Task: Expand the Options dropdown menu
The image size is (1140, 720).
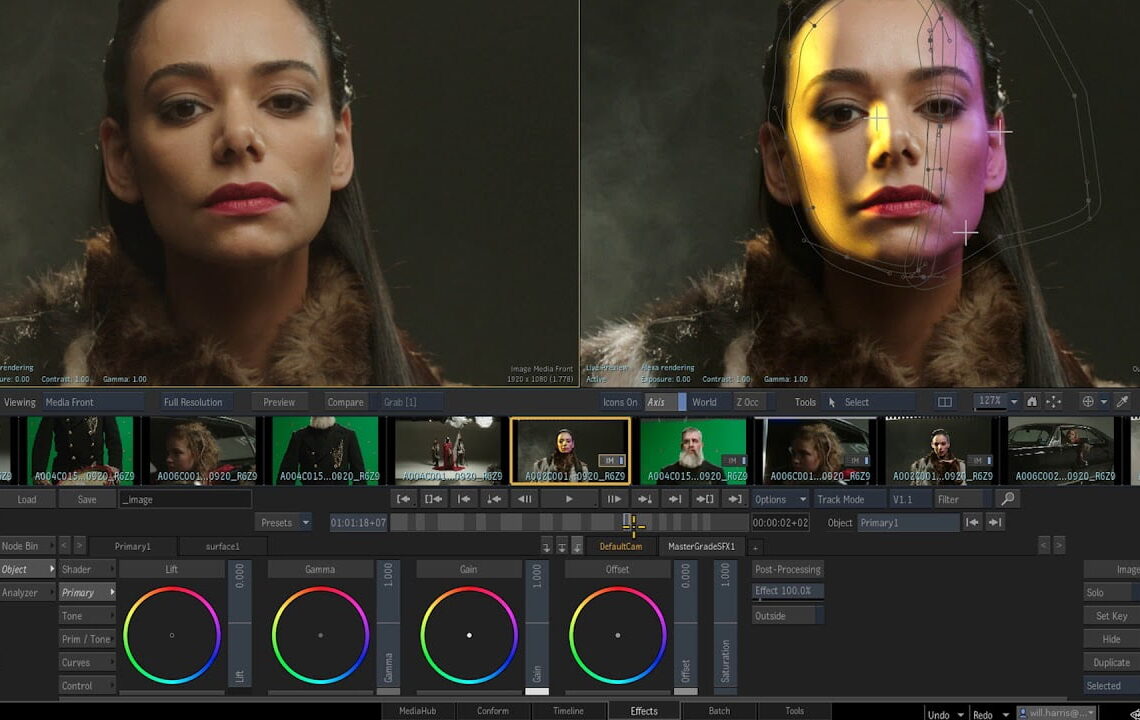Action: 780,499
